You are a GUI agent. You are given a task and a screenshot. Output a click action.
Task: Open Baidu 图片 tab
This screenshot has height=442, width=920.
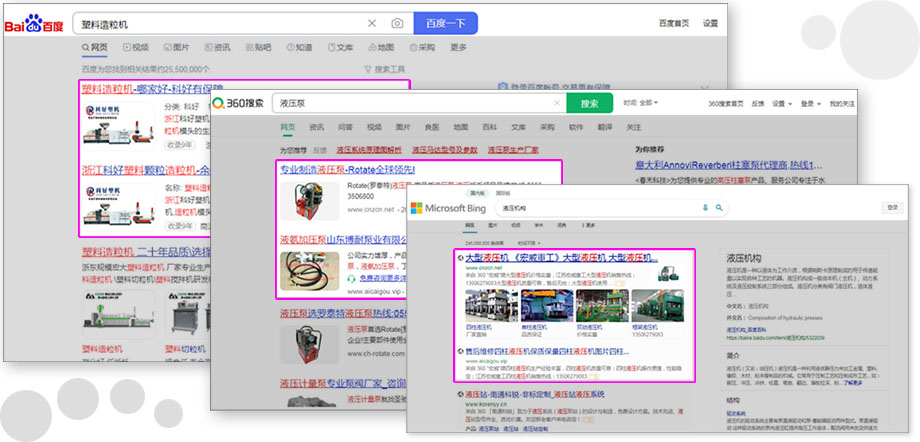[x=176, y=47]
